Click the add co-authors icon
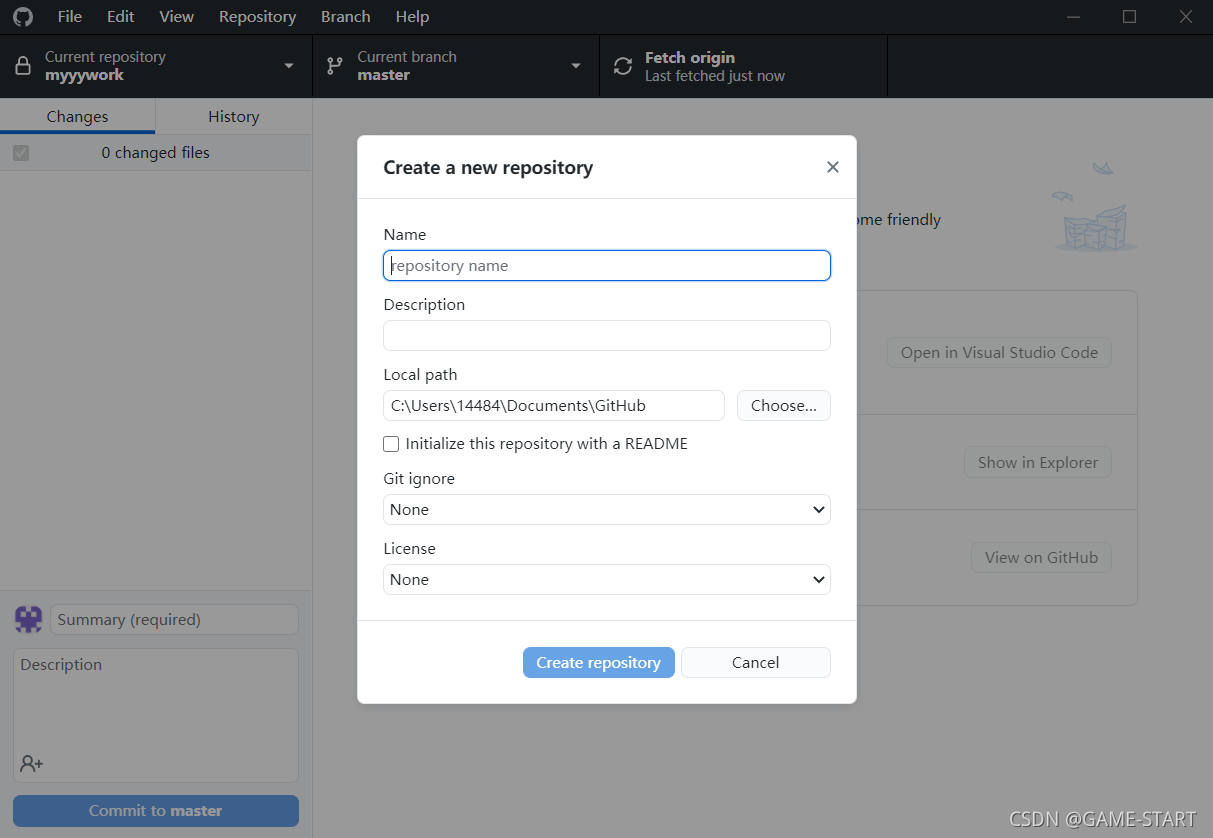Viewport: 1213px width, 838px height. point(31,764)
